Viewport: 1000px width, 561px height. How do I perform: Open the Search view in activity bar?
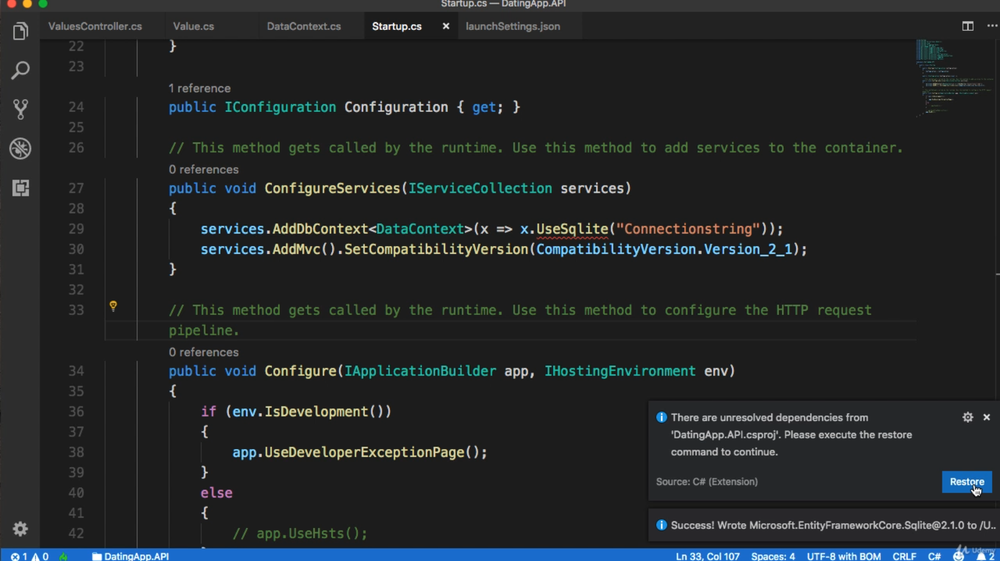coord(20,71)
